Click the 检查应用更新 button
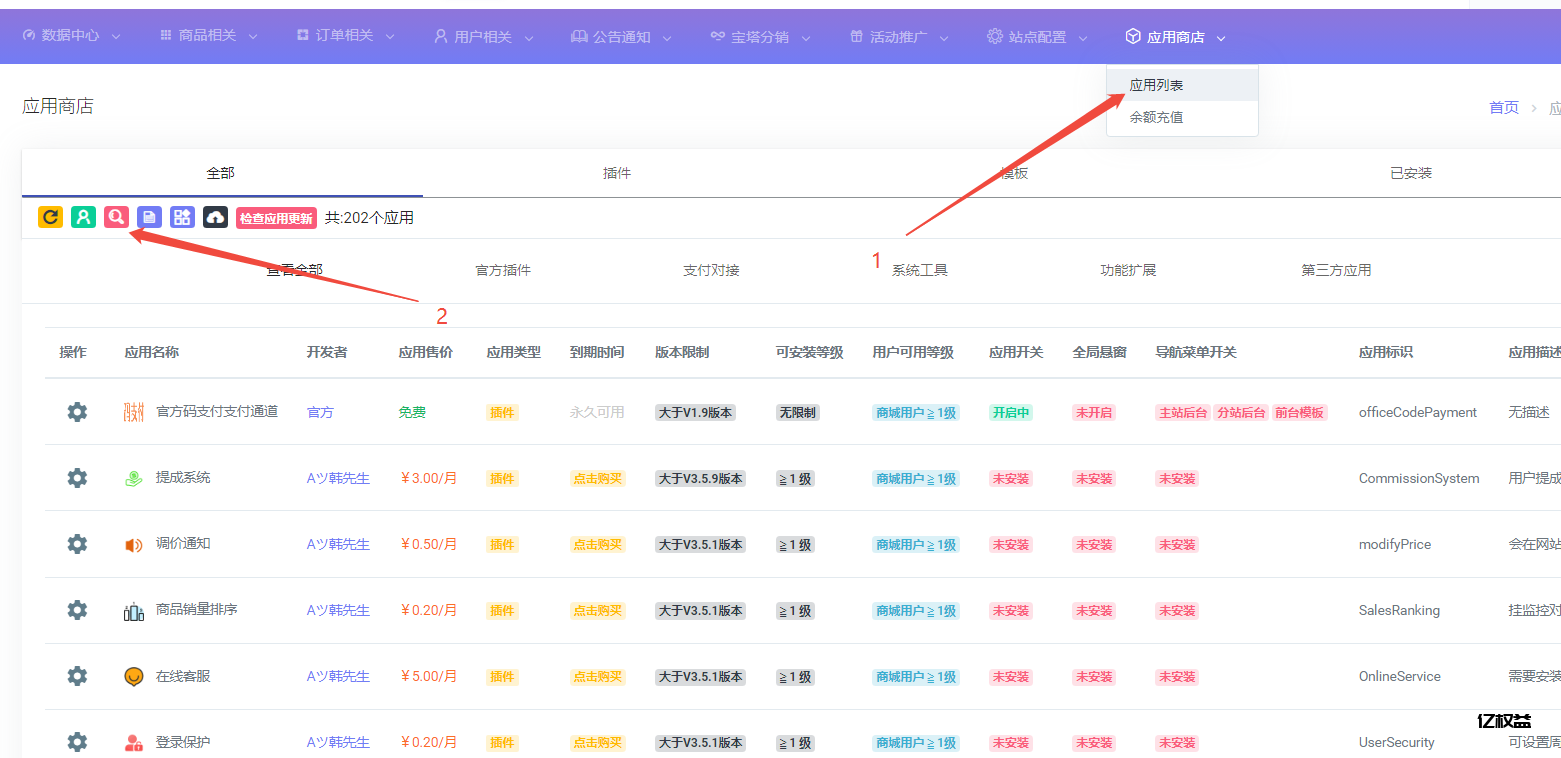 (276, 218)
